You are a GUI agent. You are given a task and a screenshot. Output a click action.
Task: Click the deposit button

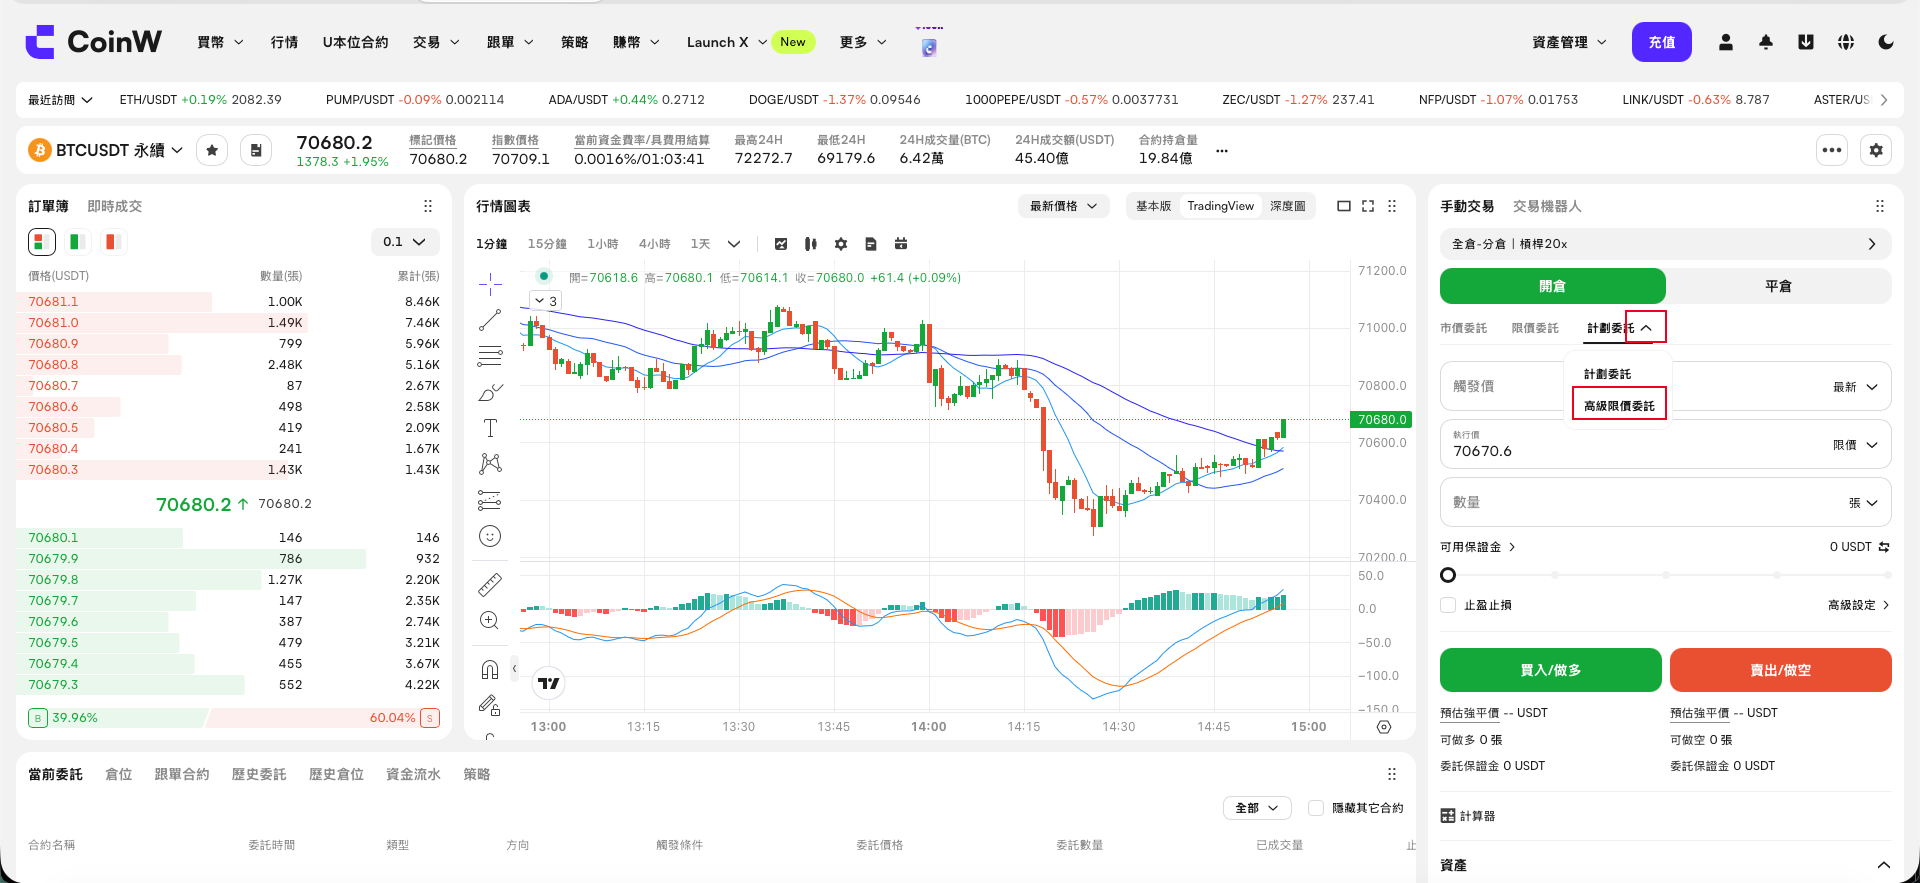[1662, 42]
